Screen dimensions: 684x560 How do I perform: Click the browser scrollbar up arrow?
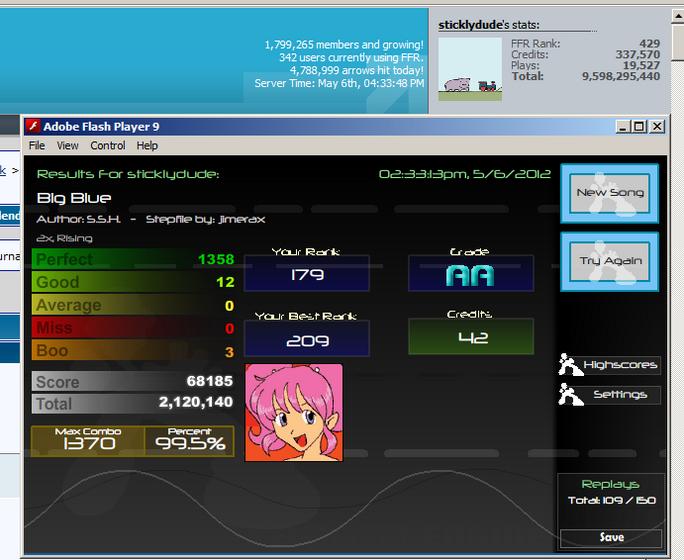[x=677, y=17]
